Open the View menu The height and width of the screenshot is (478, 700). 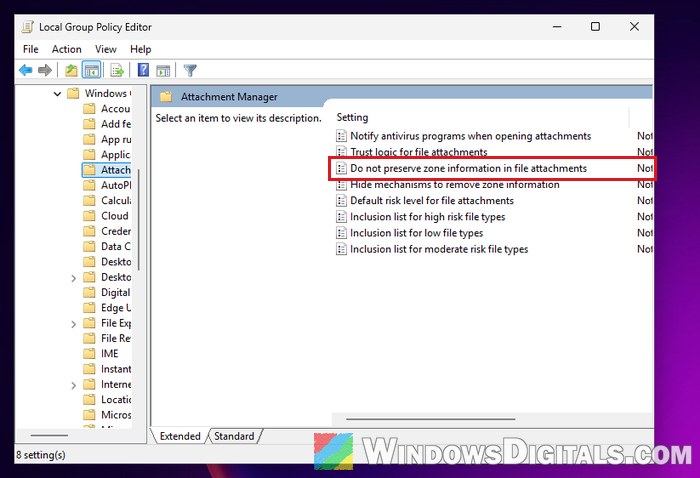[x=106, y=49]
